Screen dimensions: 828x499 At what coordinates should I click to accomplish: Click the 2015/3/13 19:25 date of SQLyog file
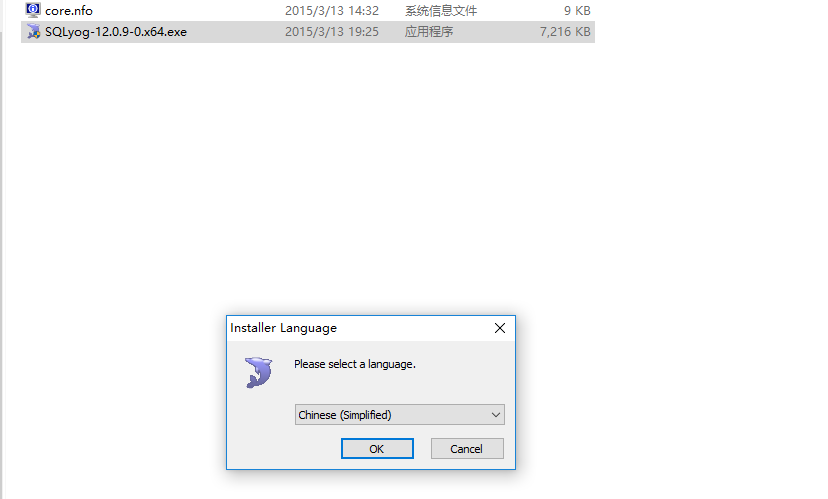pyautogui.click(x=332, y=32)
